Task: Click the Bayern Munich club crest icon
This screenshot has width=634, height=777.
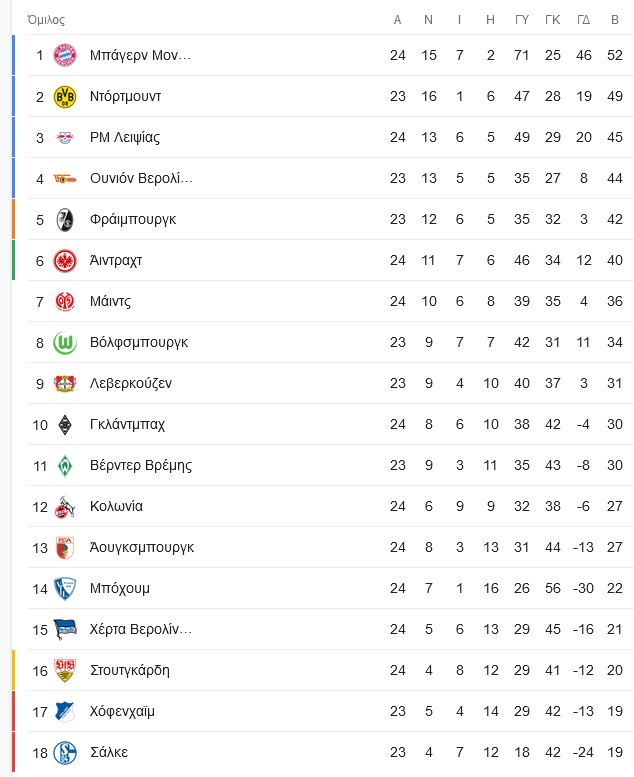Action: (65, 55)
